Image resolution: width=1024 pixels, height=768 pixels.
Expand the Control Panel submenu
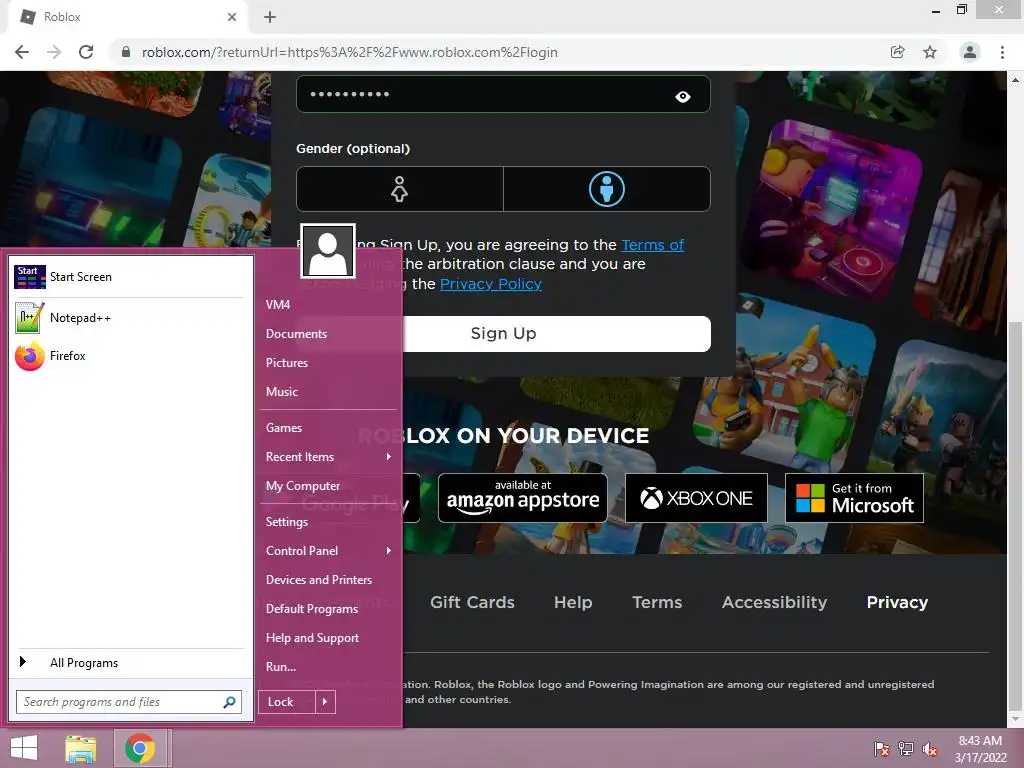coord(330,551)
